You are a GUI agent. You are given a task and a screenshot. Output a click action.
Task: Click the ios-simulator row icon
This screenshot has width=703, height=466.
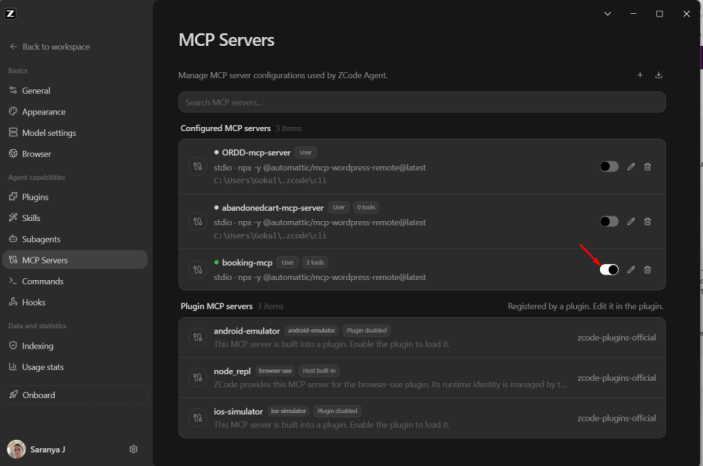(x=198, y=418)
